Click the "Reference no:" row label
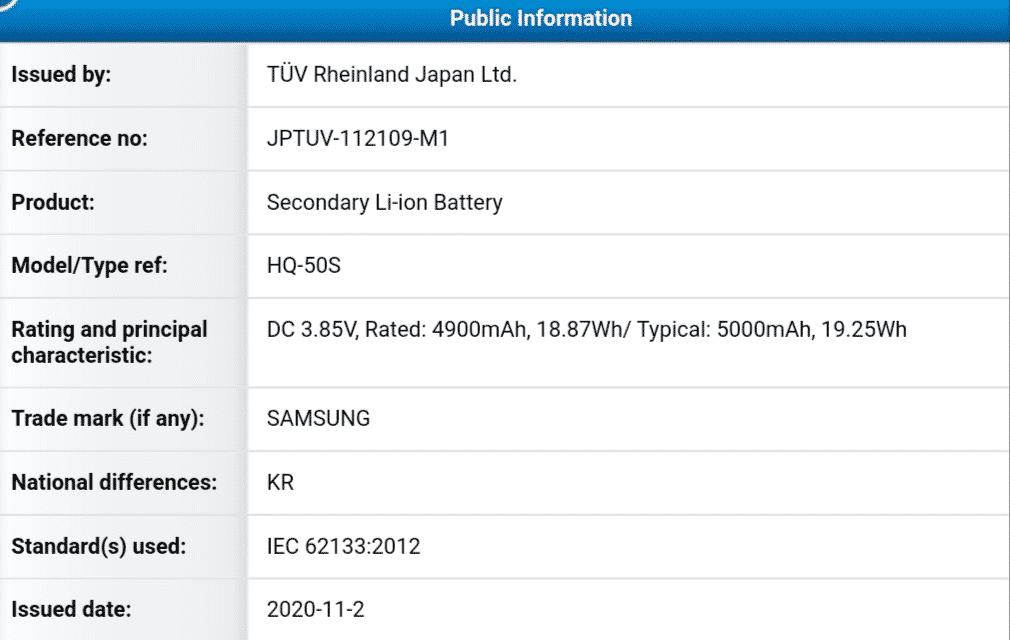 [x=79, y=139]
